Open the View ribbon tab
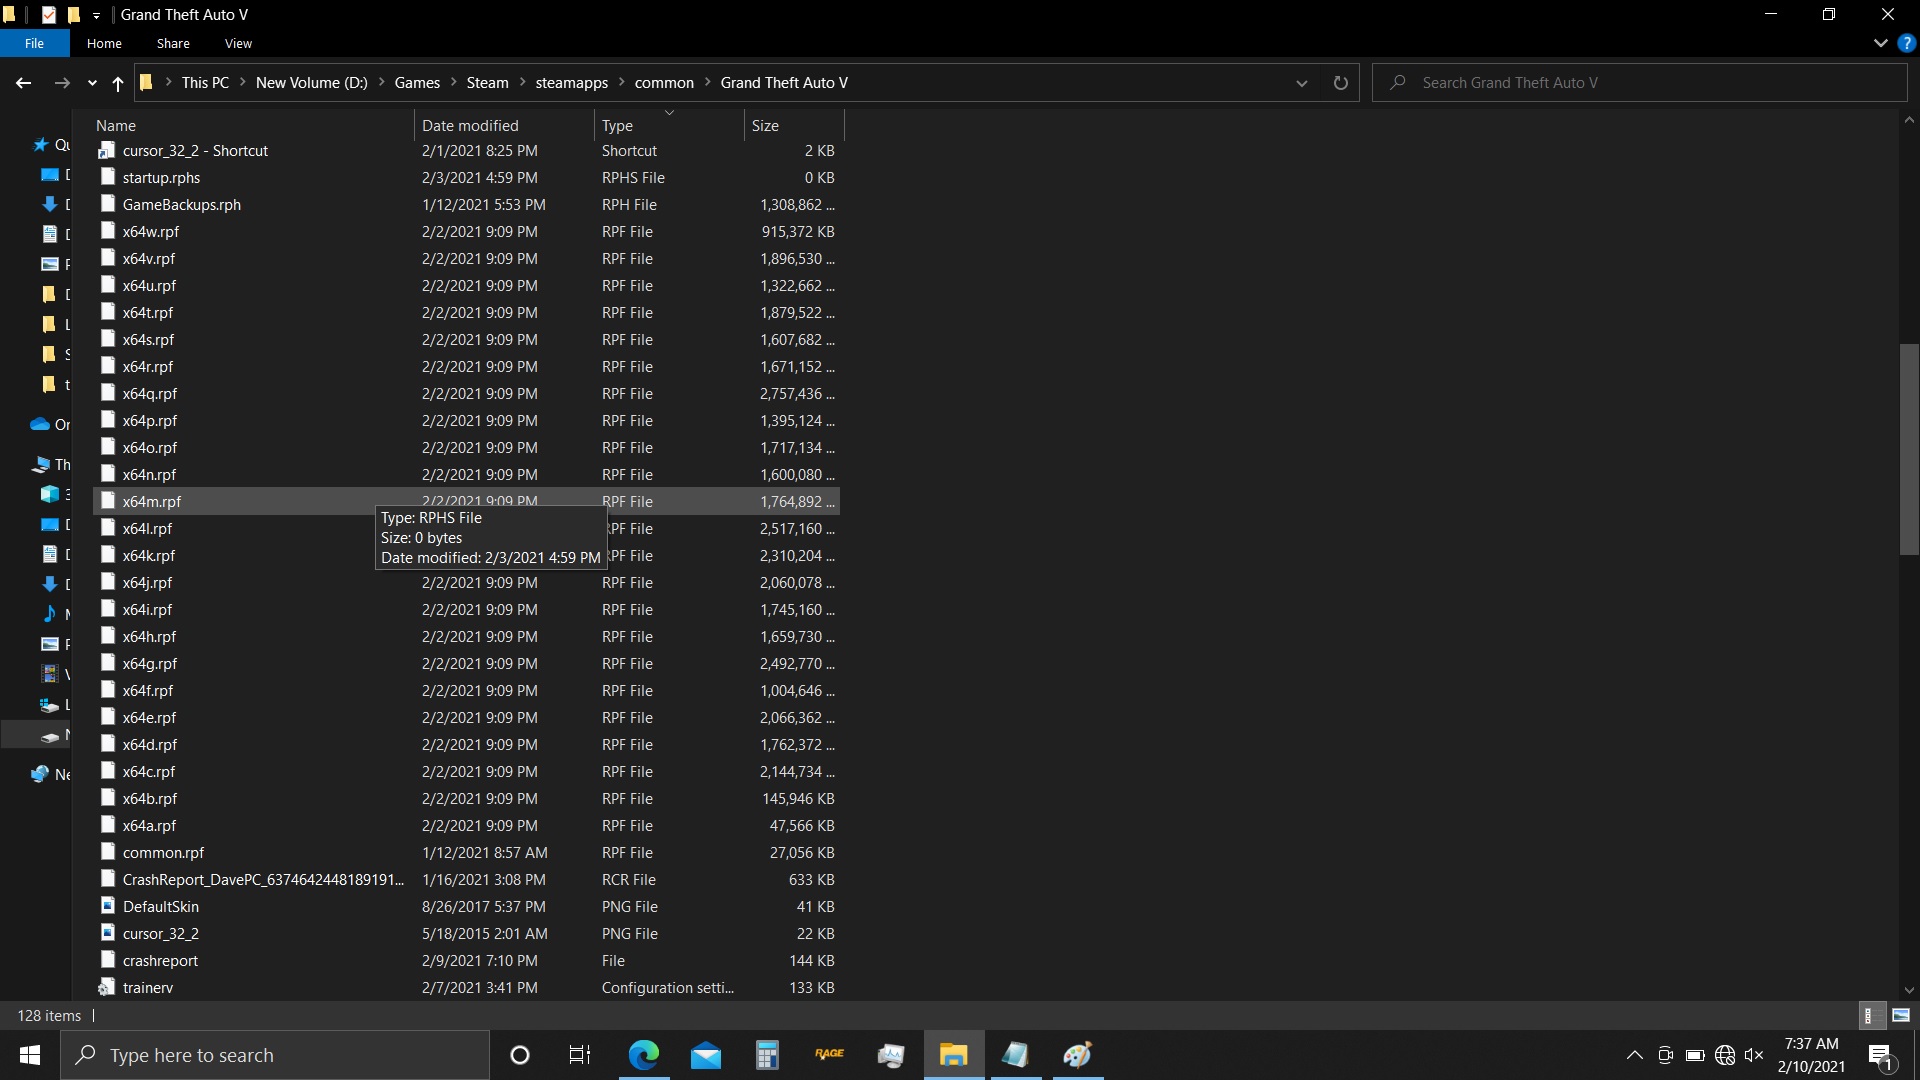Image resolution: width=1920 pixels, height=1080 pixels. pos(238,43)
